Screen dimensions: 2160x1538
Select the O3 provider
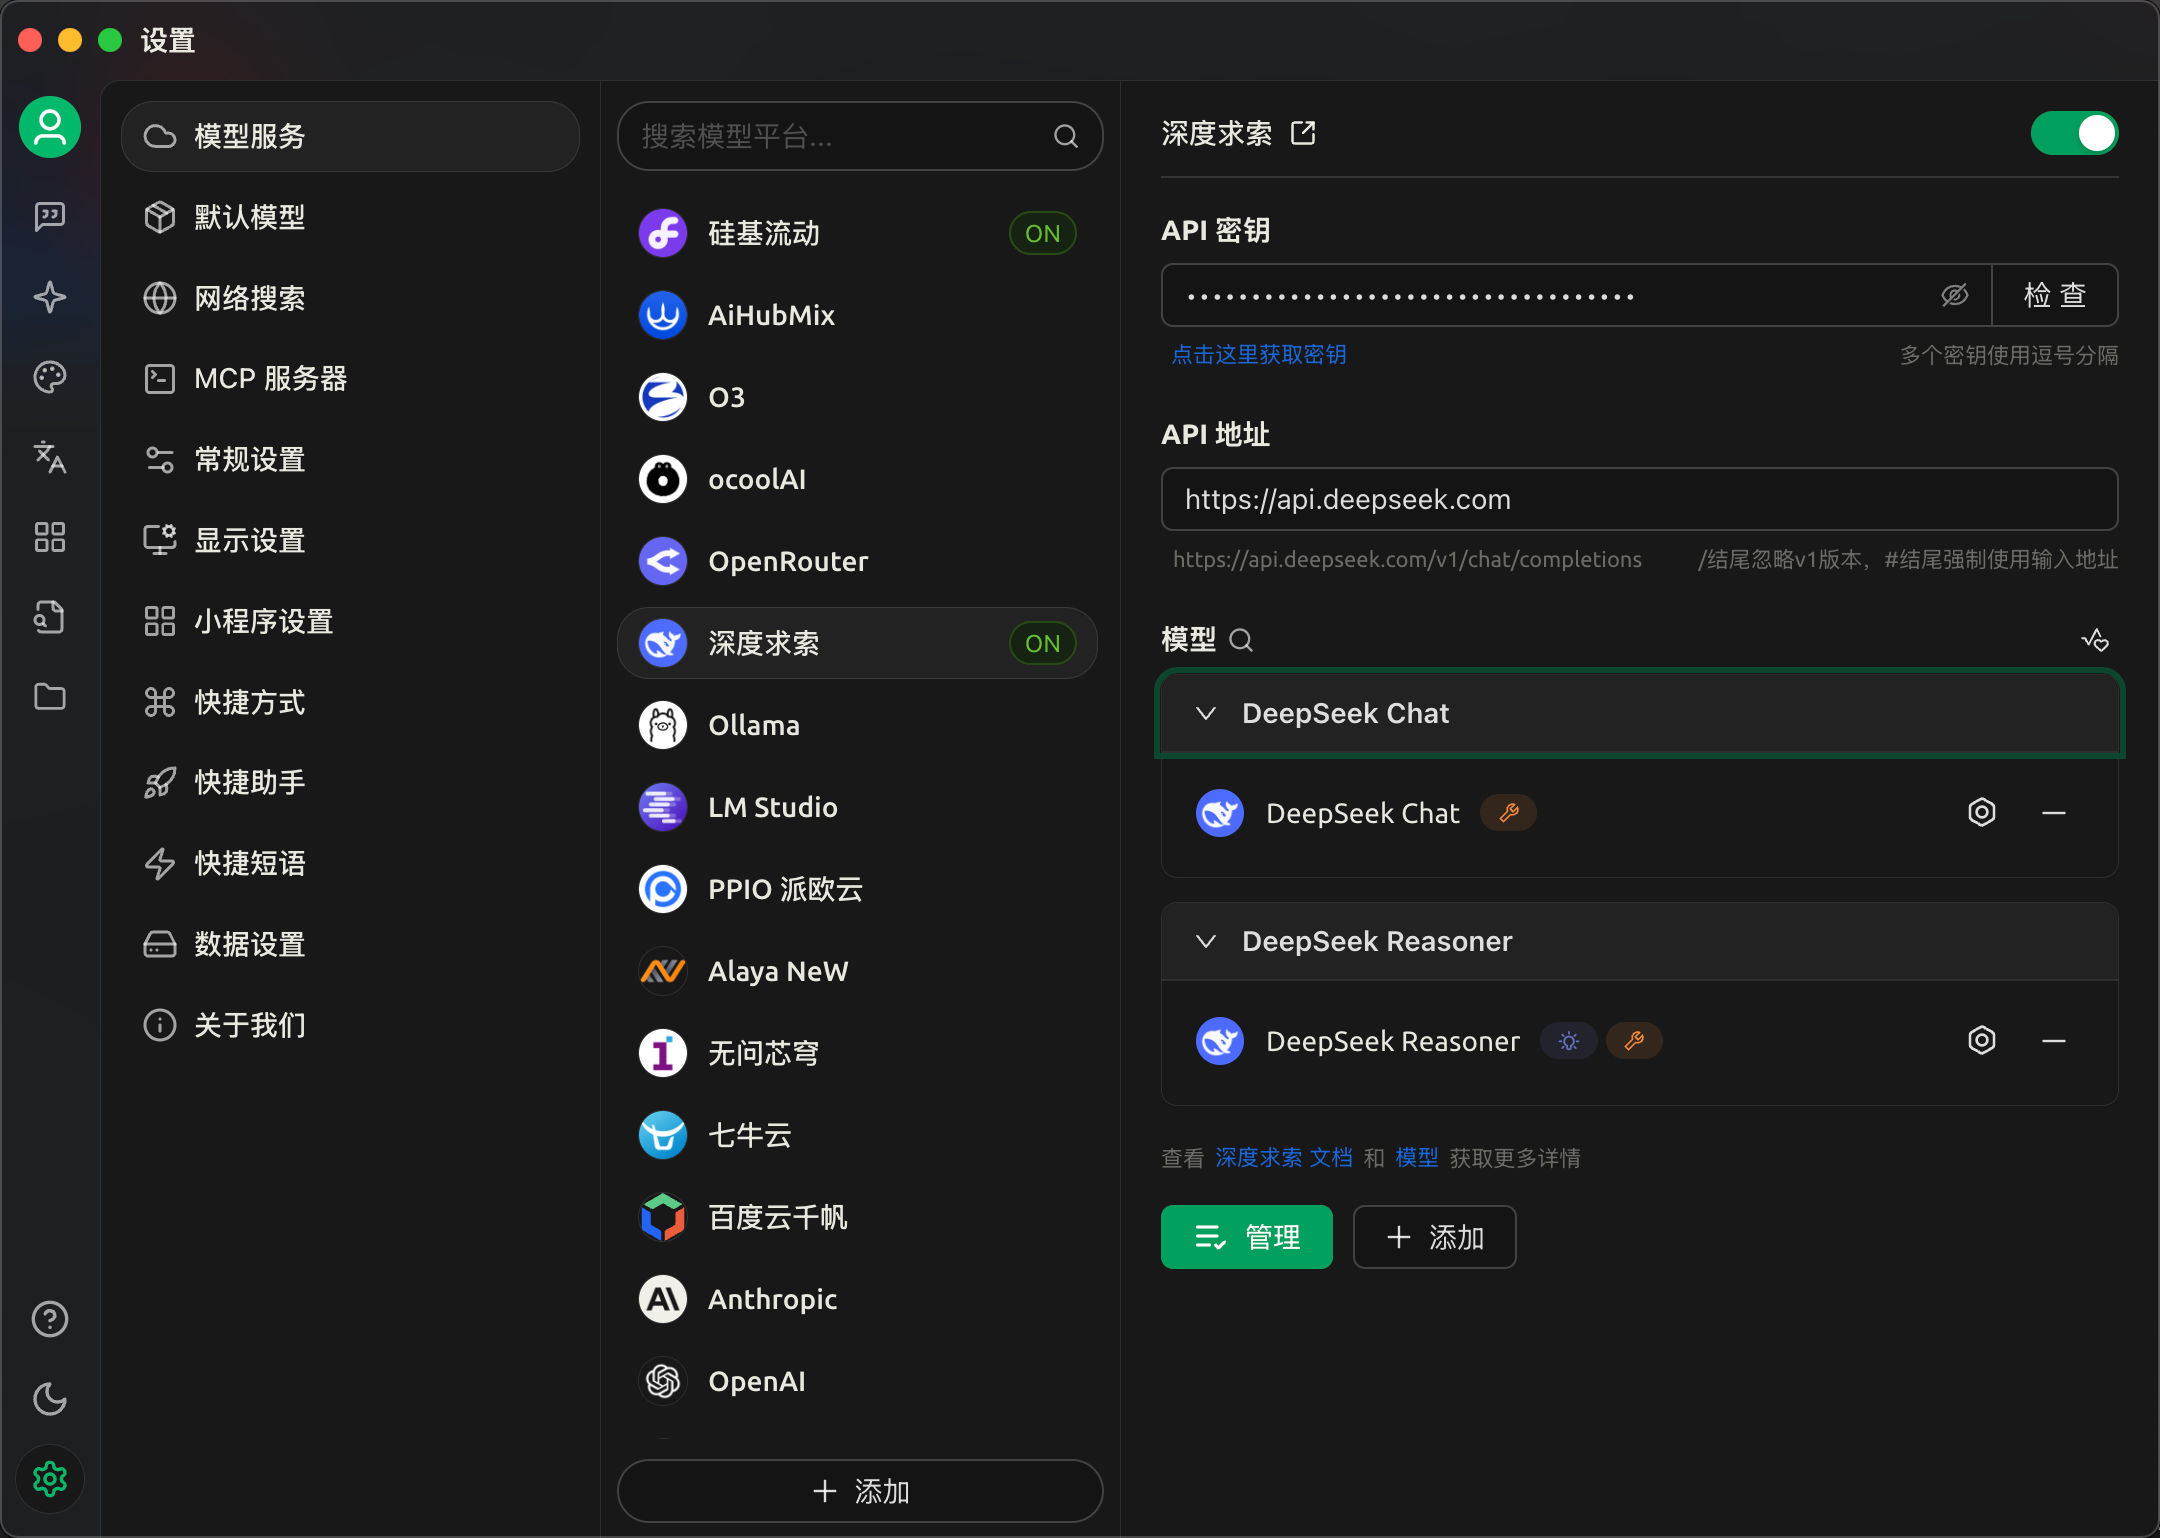point(858,397)
